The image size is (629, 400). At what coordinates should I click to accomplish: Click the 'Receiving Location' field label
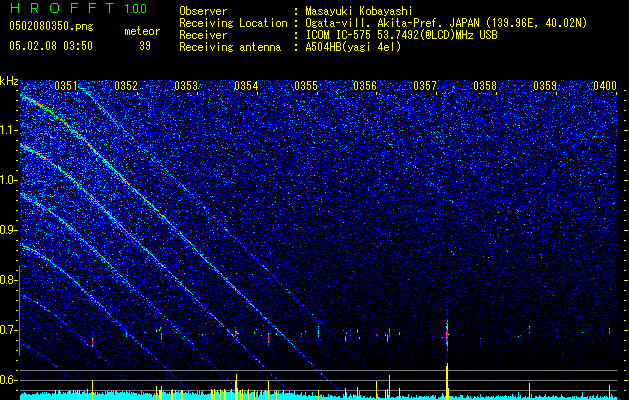coord(233,23)
